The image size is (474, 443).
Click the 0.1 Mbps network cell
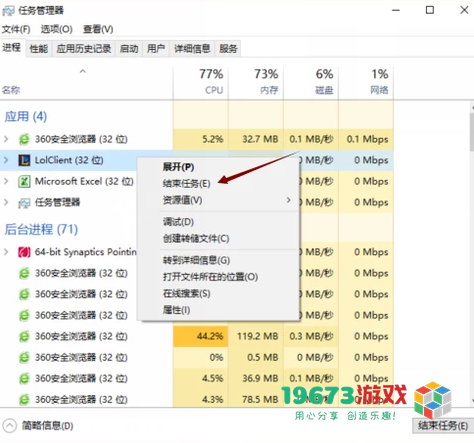tap(366, 139)
